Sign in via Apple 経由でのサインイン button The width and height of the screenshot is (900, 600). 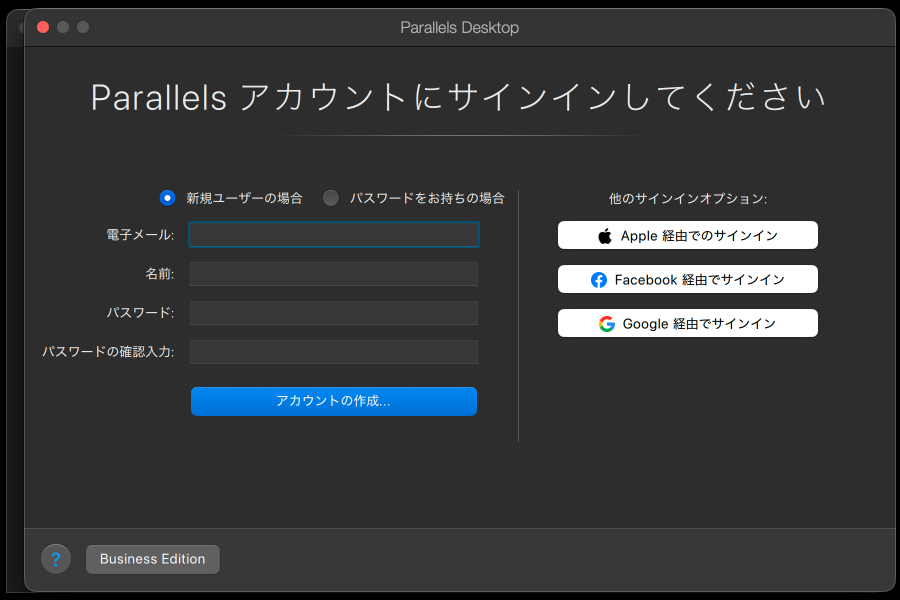point(687,234)
